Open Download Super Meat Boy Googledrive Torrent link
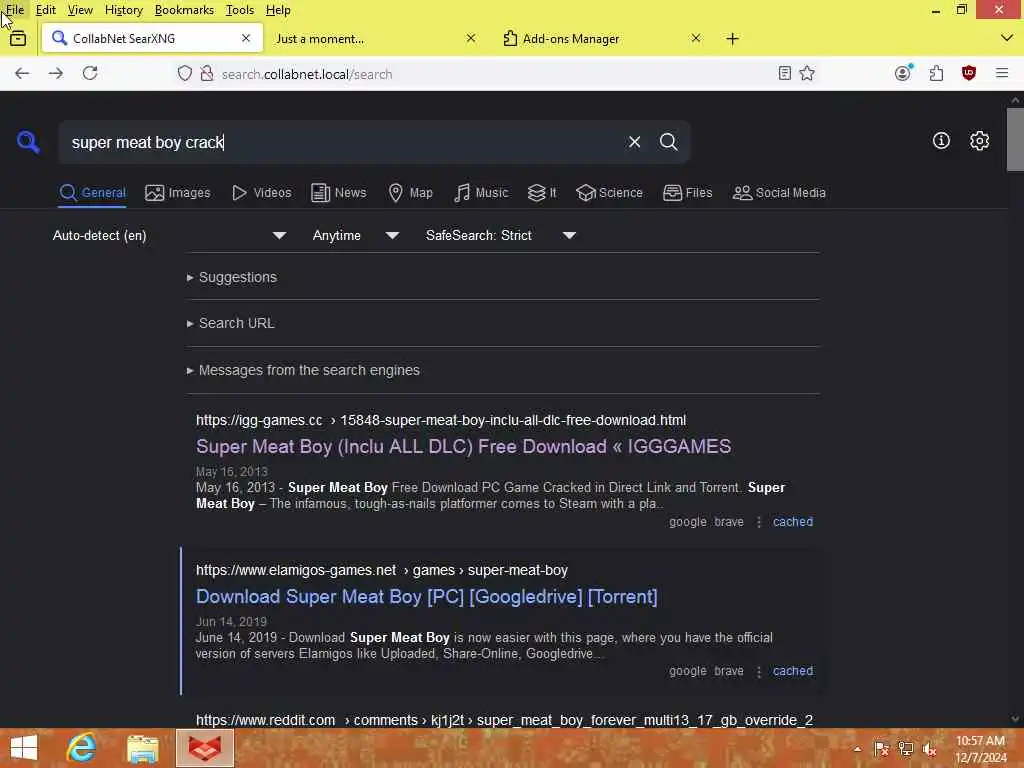 (426, 597)
